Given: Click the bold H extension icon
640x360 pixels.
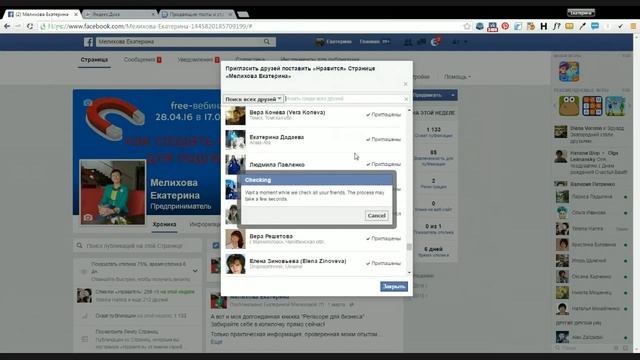Looking at the screenshot, I should (x=543, y=26).
